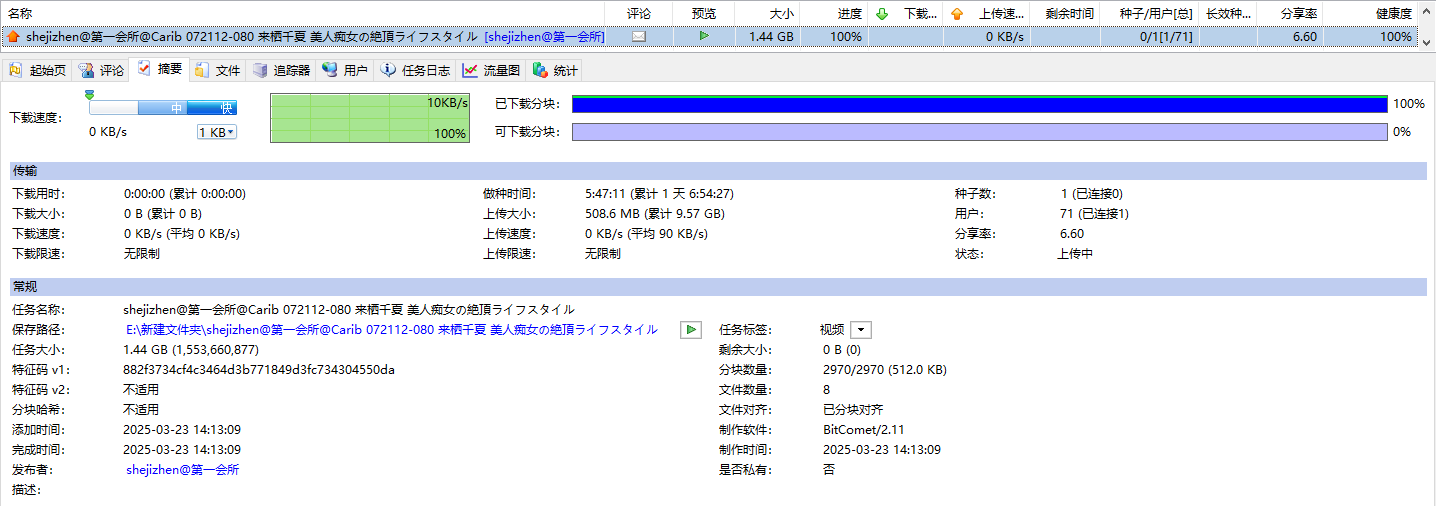Click the task list scrollbar up arrow
Image resolution: width=1436 pixels, height=506 pixels.
[1427, 8]
